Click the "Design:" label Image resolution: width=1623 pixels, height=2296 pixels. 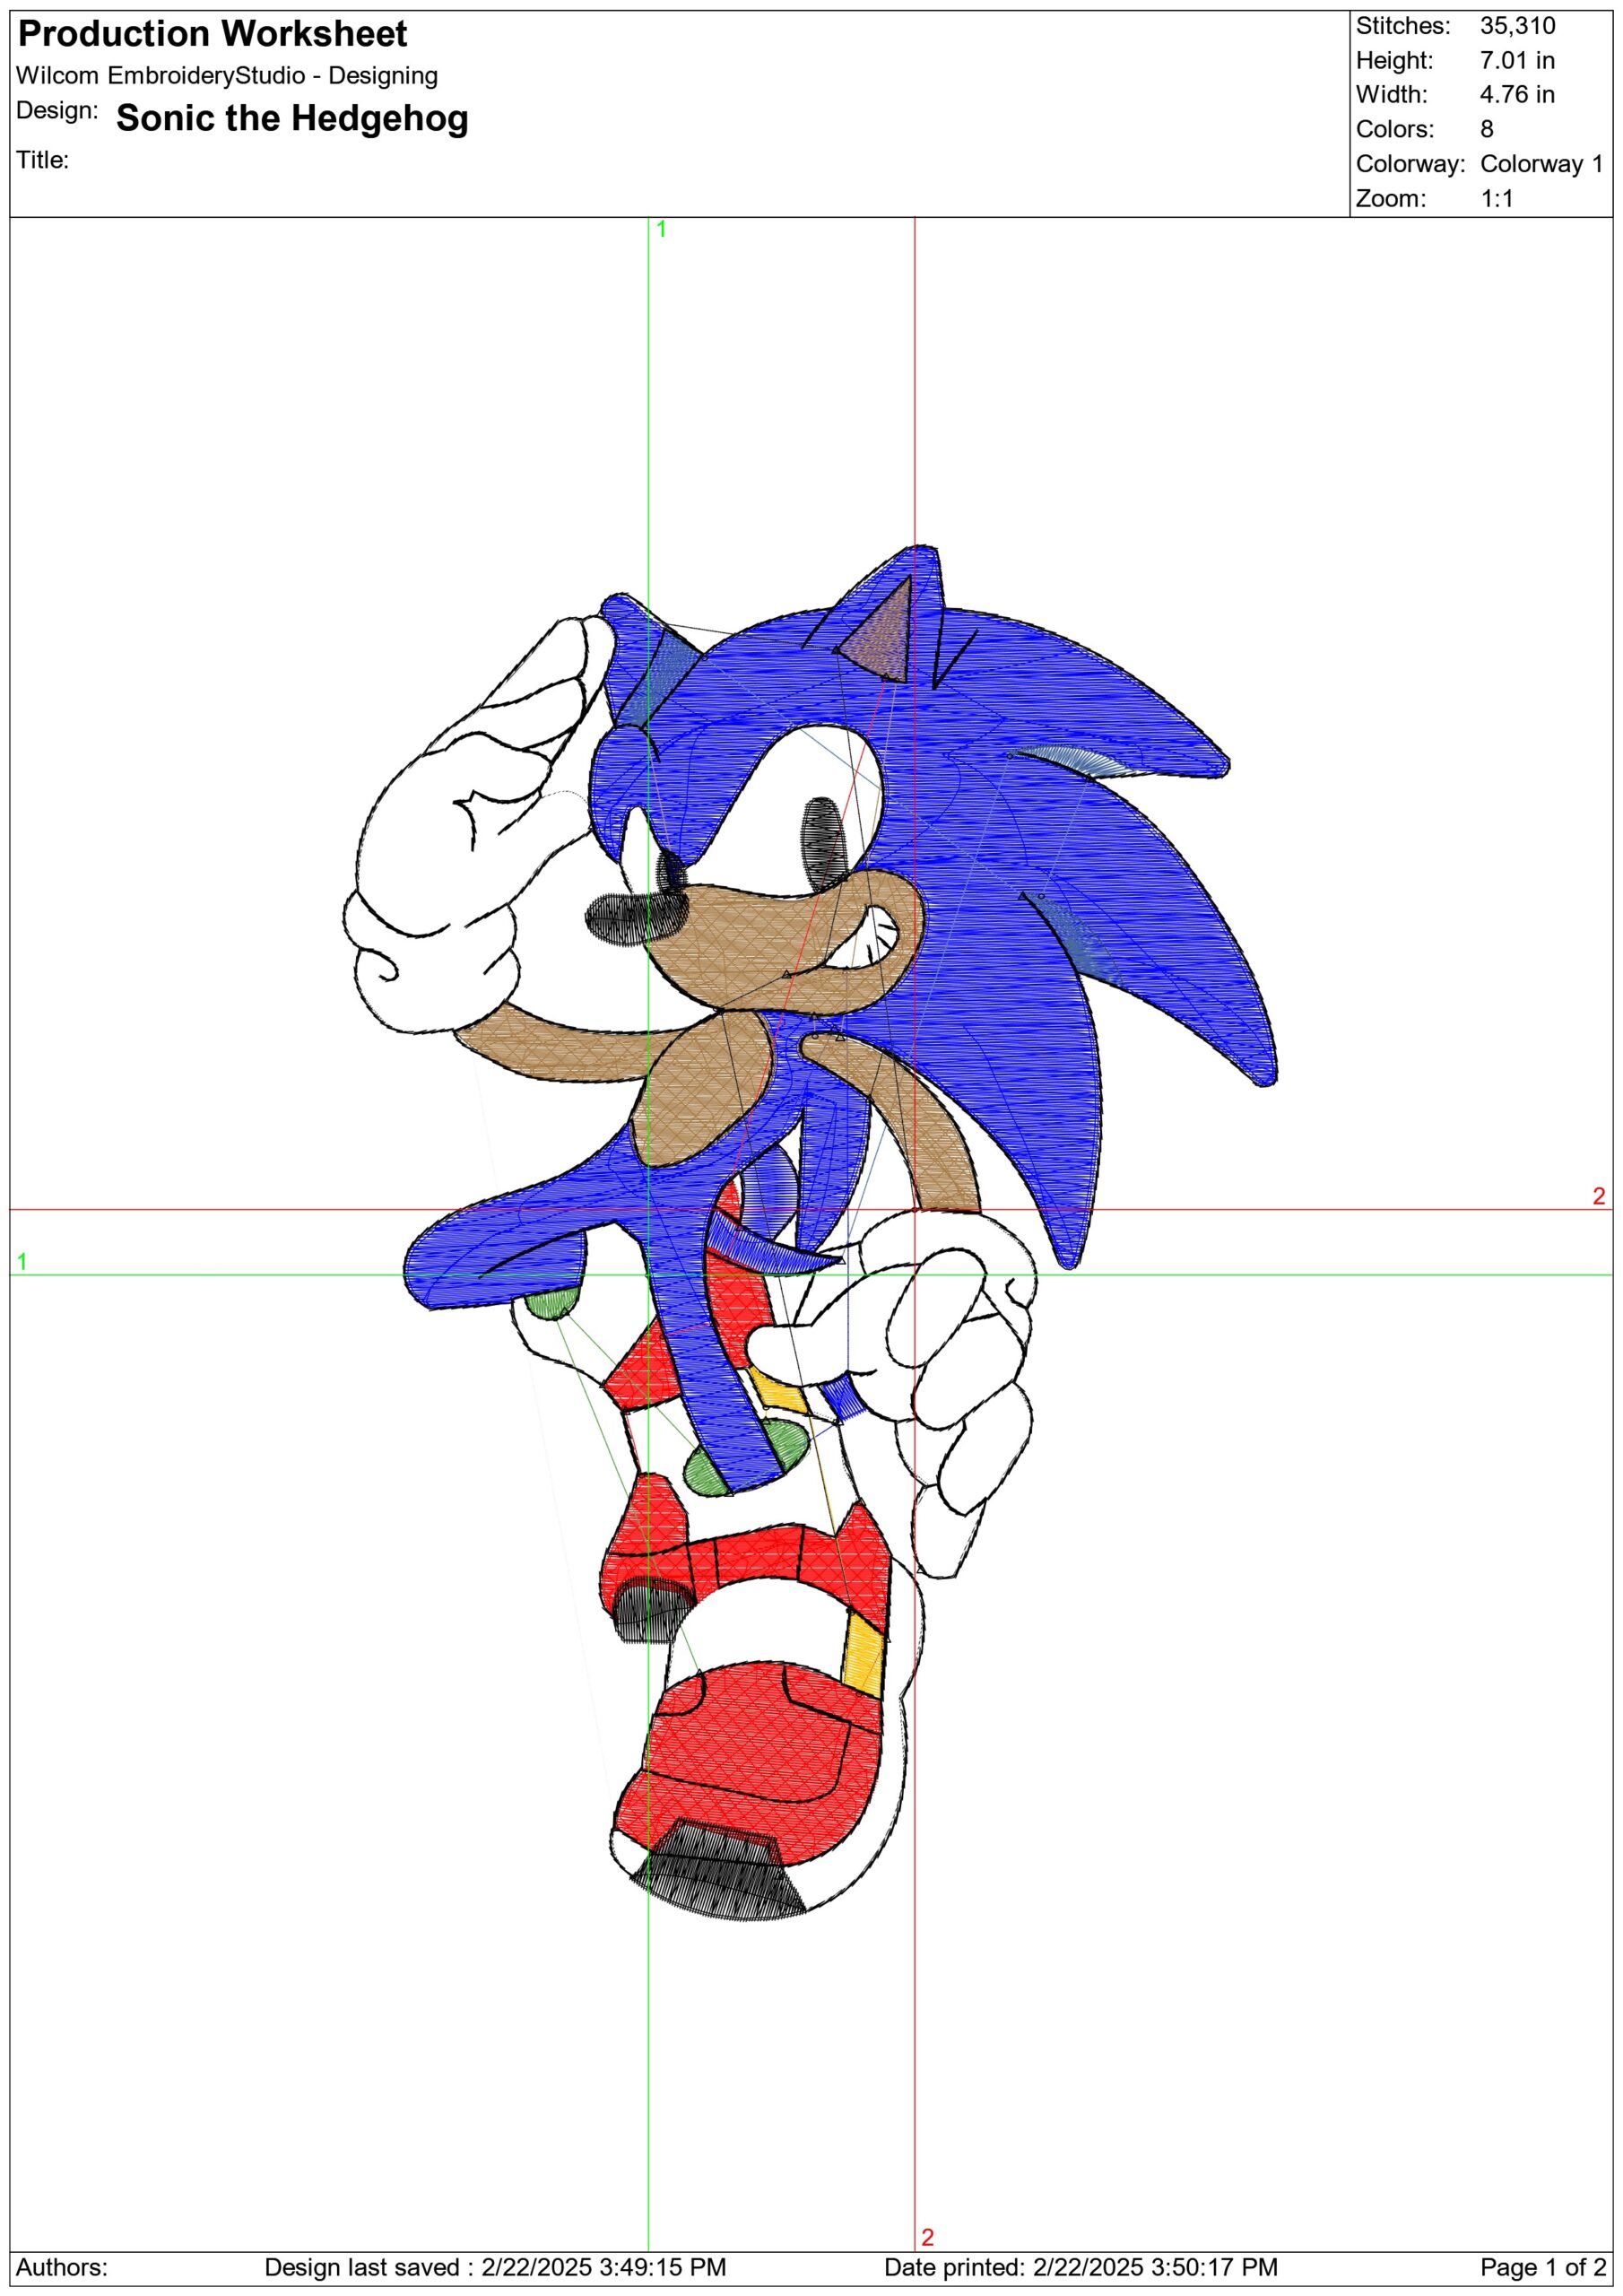(57, 110)
